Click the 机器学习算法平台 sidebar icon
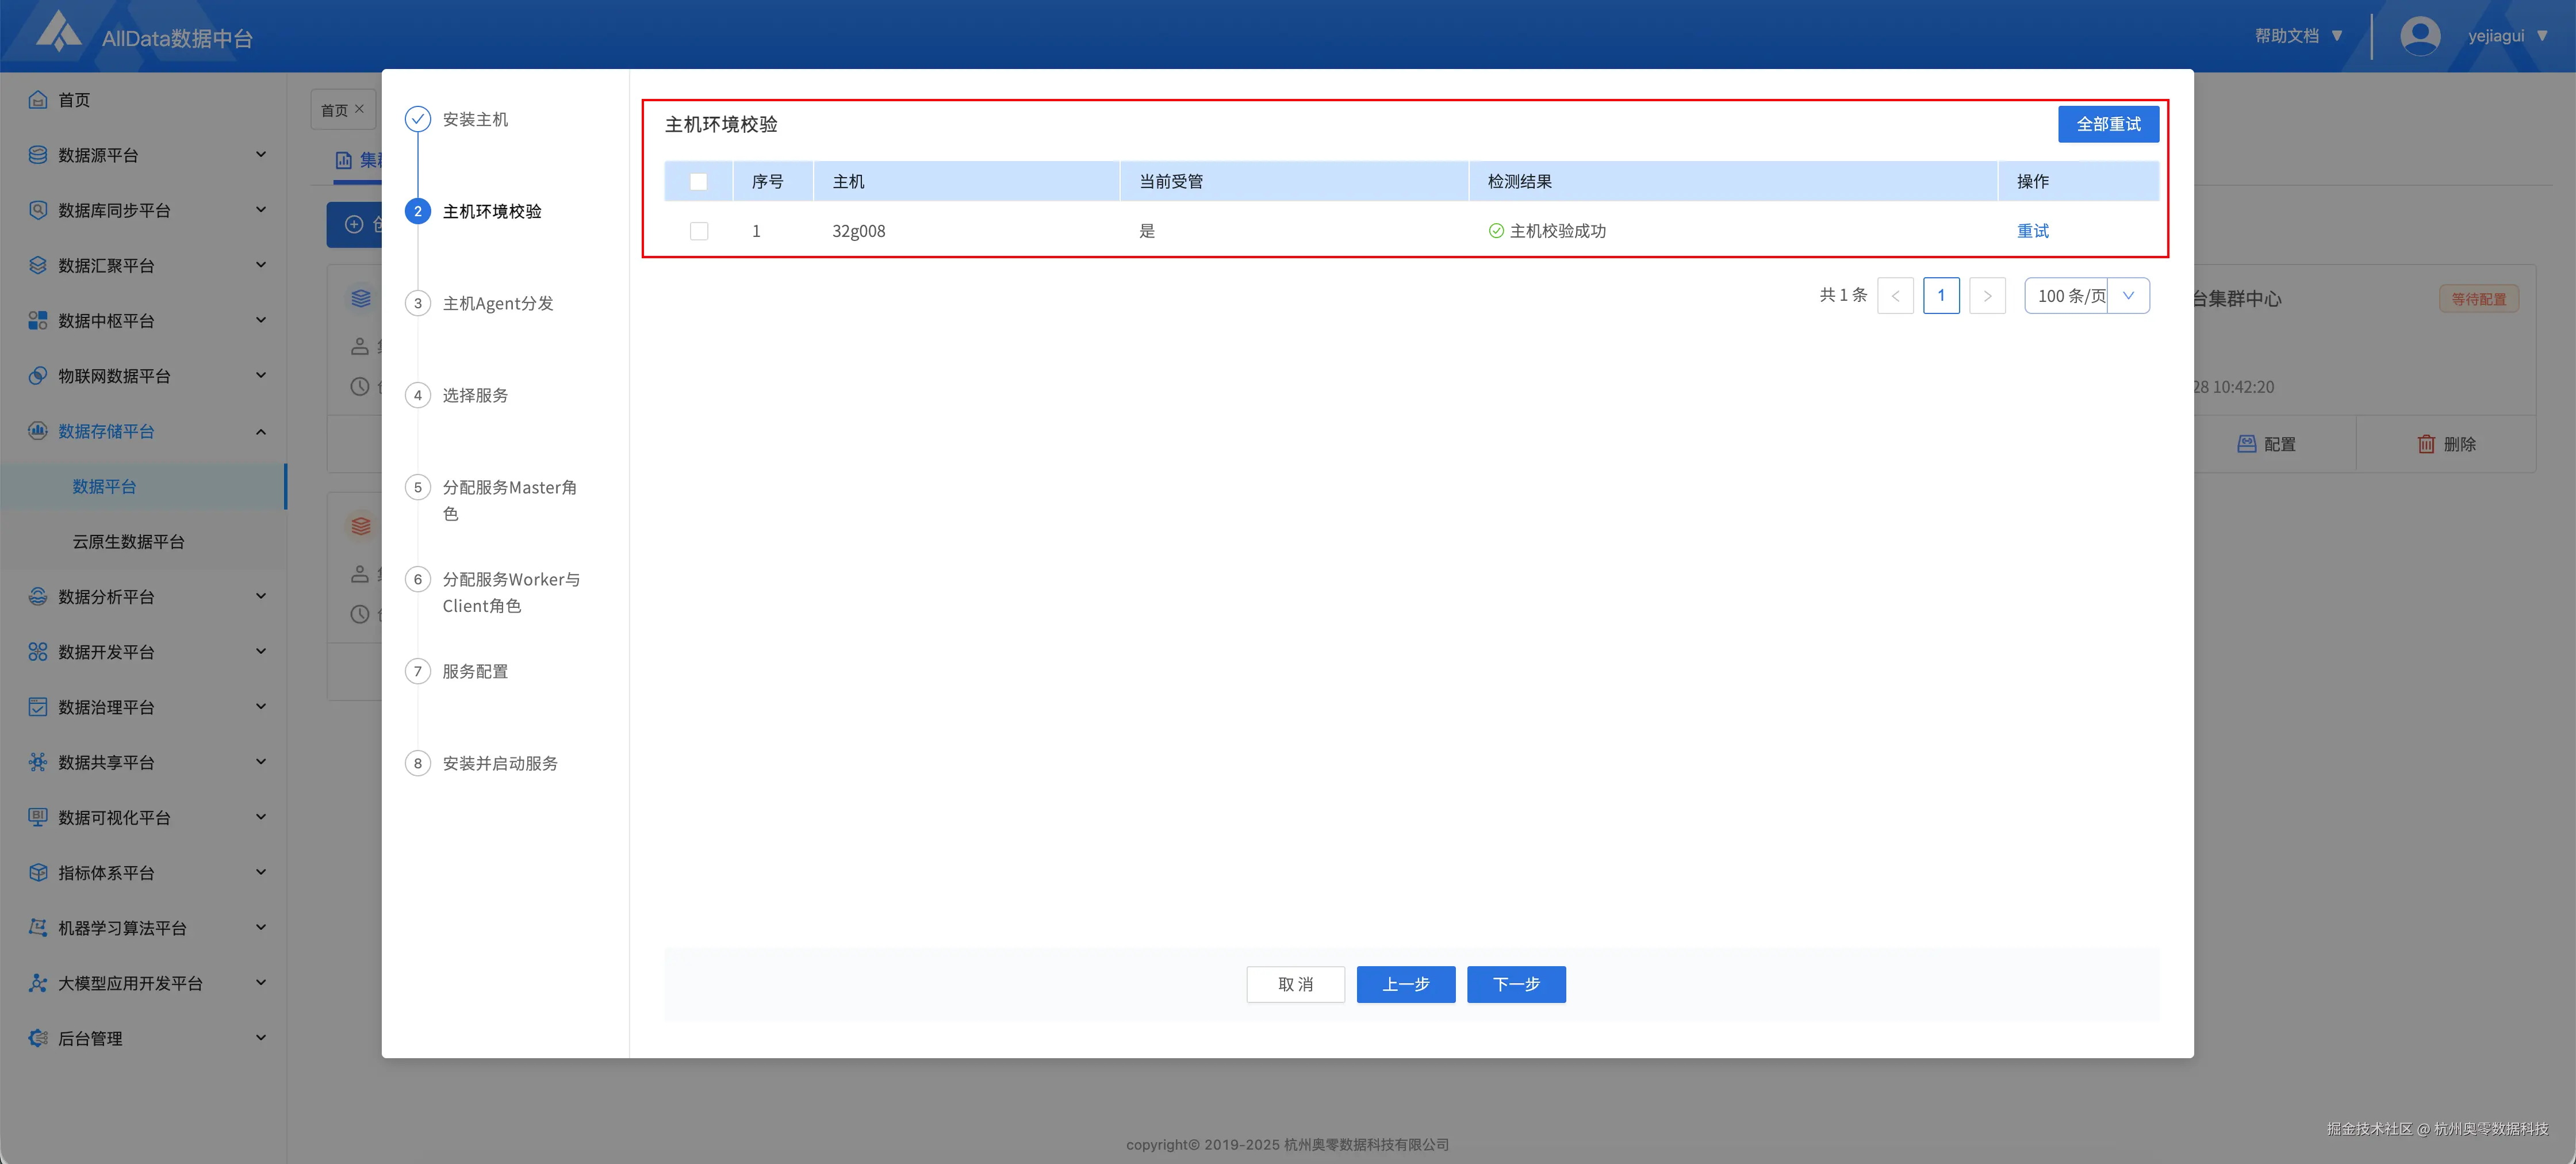This screenshot has height=1164, width=2576. [x=38, y=928]
